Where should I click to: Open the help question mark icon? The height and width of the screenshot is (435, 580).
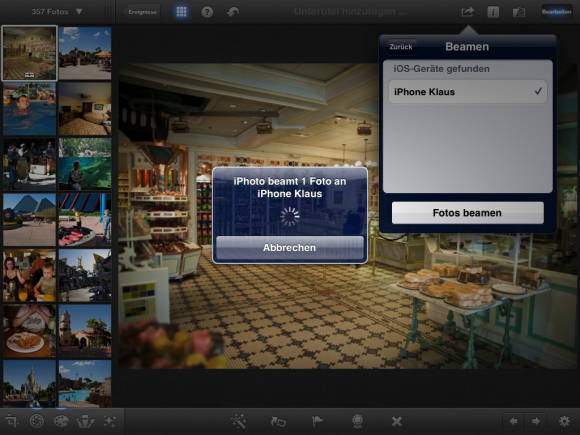(207, 12)
